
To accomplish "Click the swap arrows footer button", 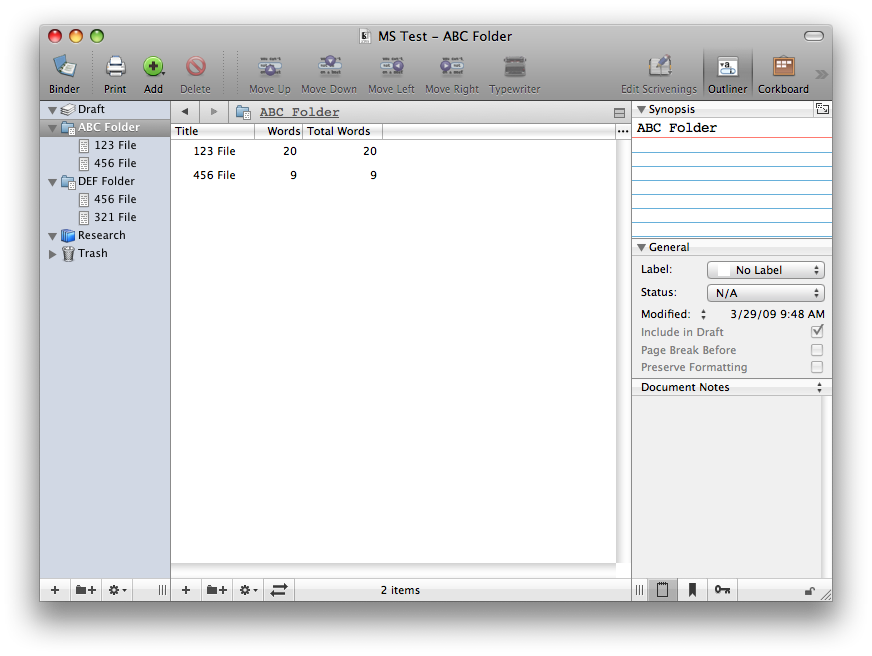I will tap(279, 590).
